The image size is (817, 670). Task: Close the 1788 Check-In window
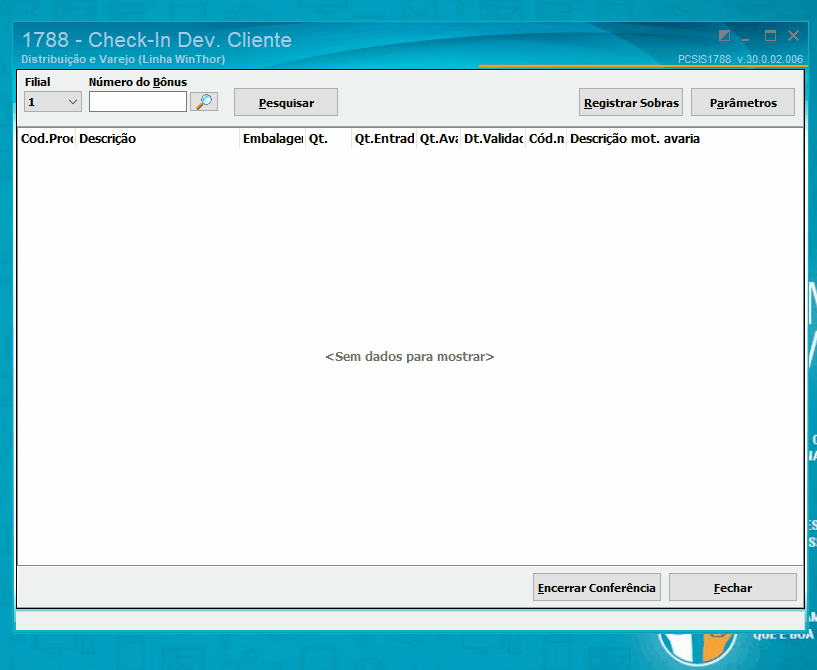(793, 35)
